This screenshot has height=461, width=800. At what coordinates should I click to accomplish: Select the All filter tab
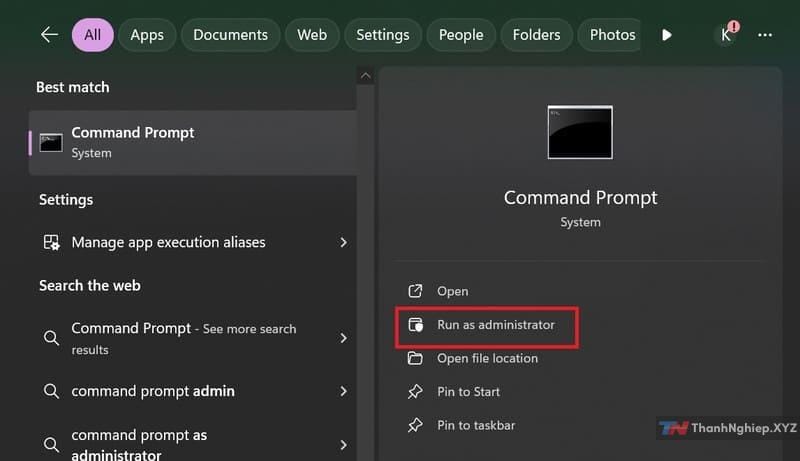[x=92, y=35]
